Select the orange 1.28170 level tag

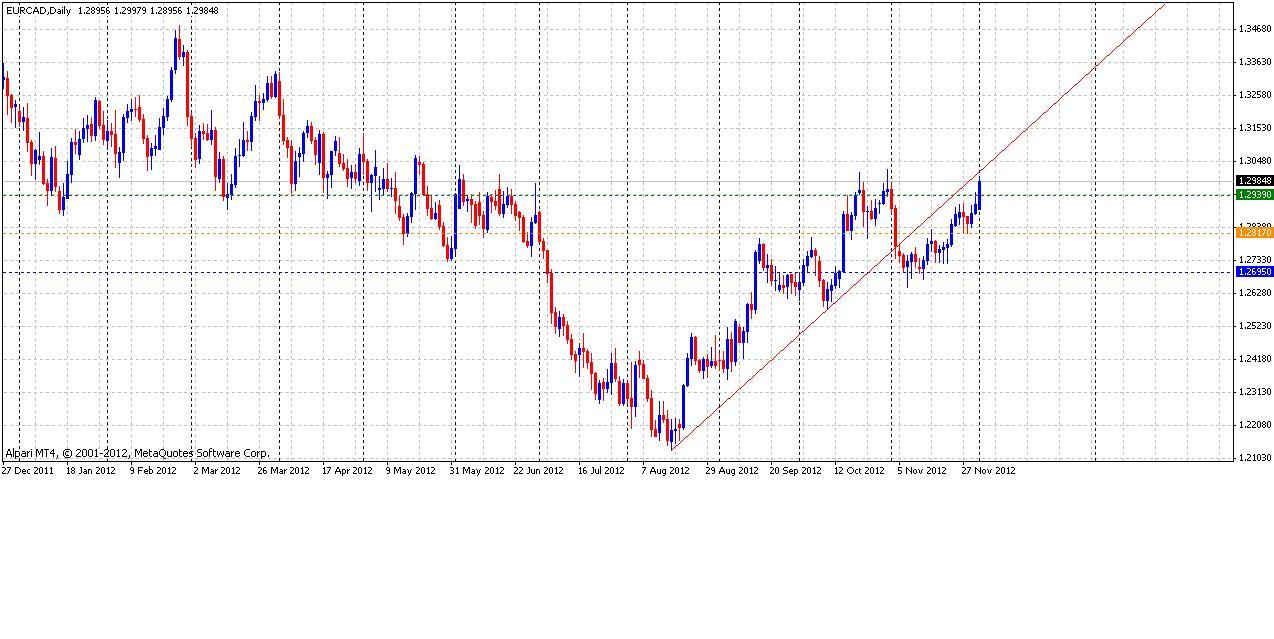1254,233
